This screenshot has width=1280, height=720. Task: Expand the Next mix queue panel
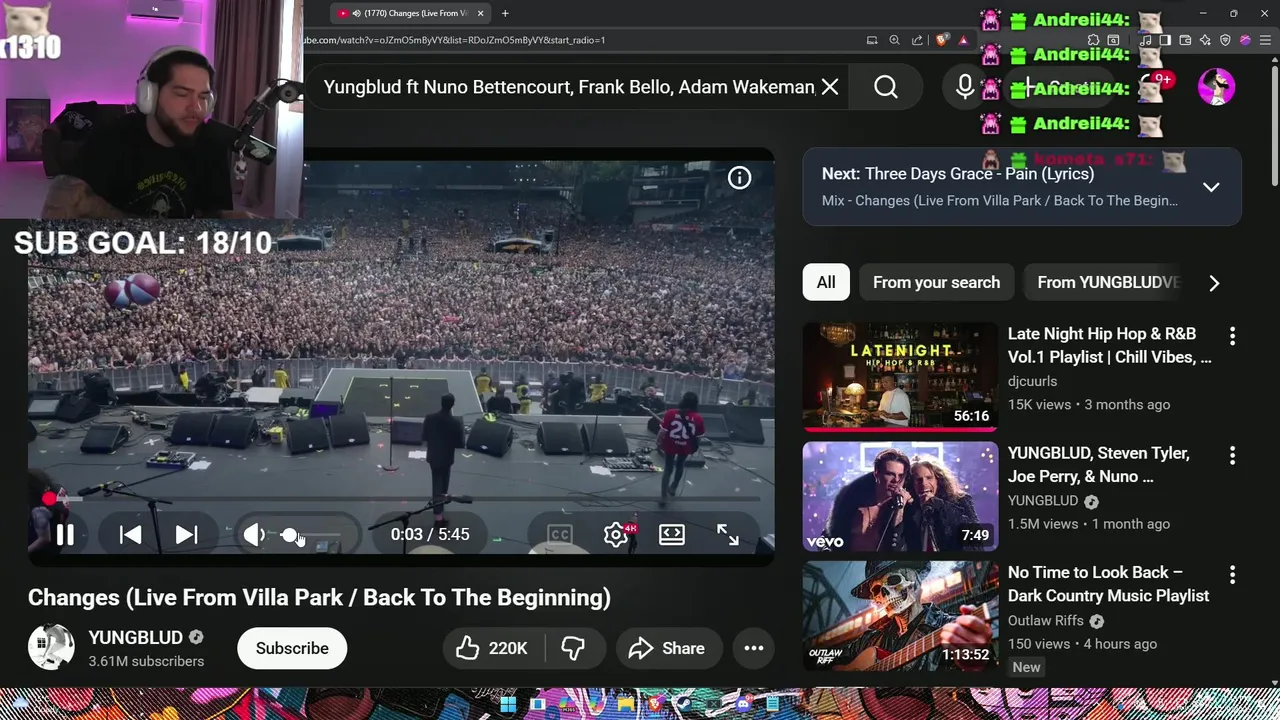pyautogui.click(x=1211, y=187)
